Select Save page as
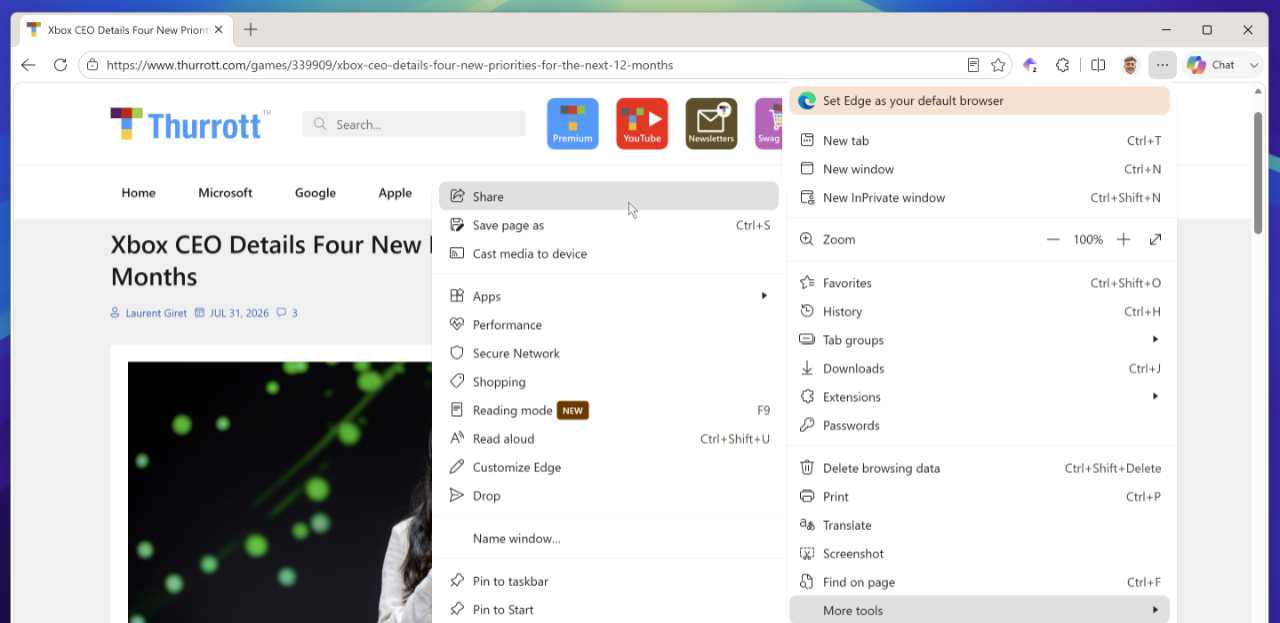 tap(608, 225)
